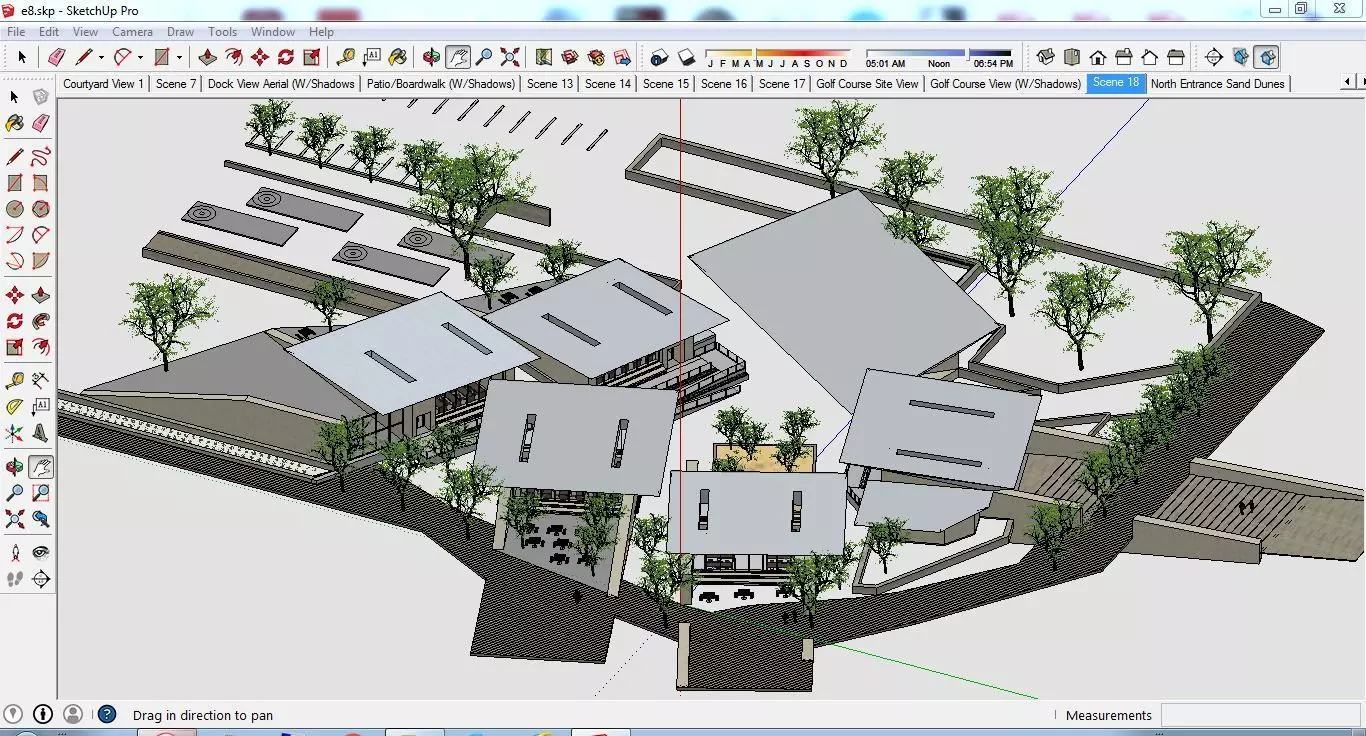The image size is (1366, 736).
Task: Switch to Golf Course Site View tab
Action: coord(867,84)
